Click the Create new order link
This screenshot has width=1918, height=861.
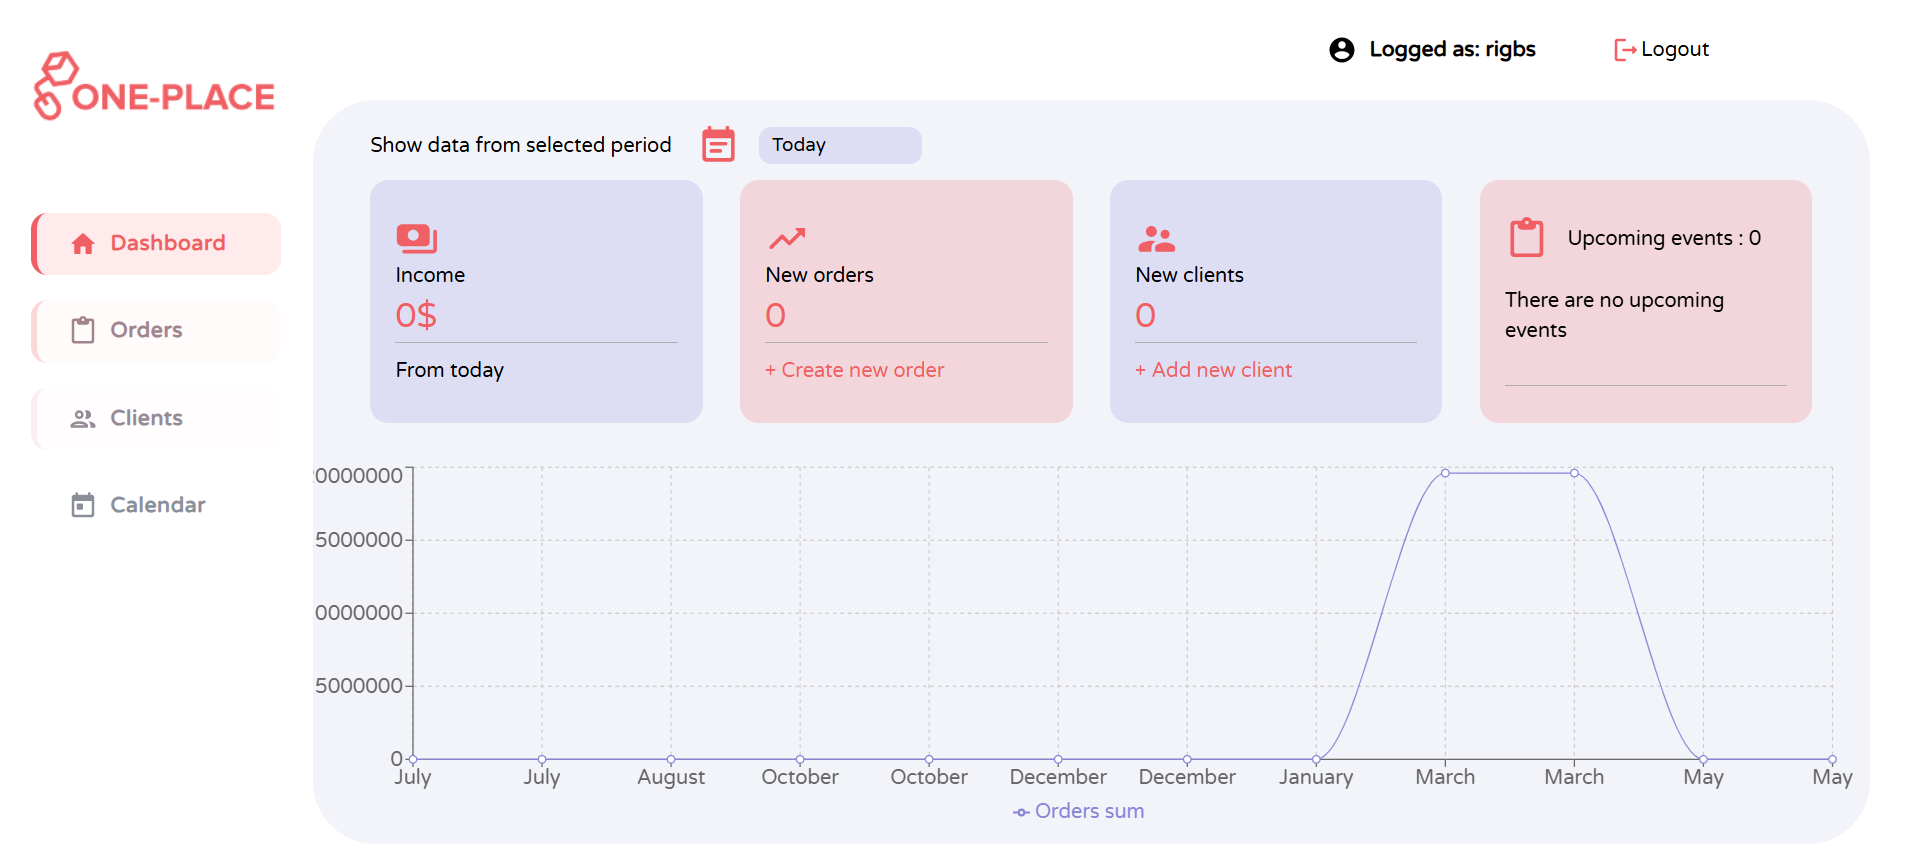click(x=854, y=370)
